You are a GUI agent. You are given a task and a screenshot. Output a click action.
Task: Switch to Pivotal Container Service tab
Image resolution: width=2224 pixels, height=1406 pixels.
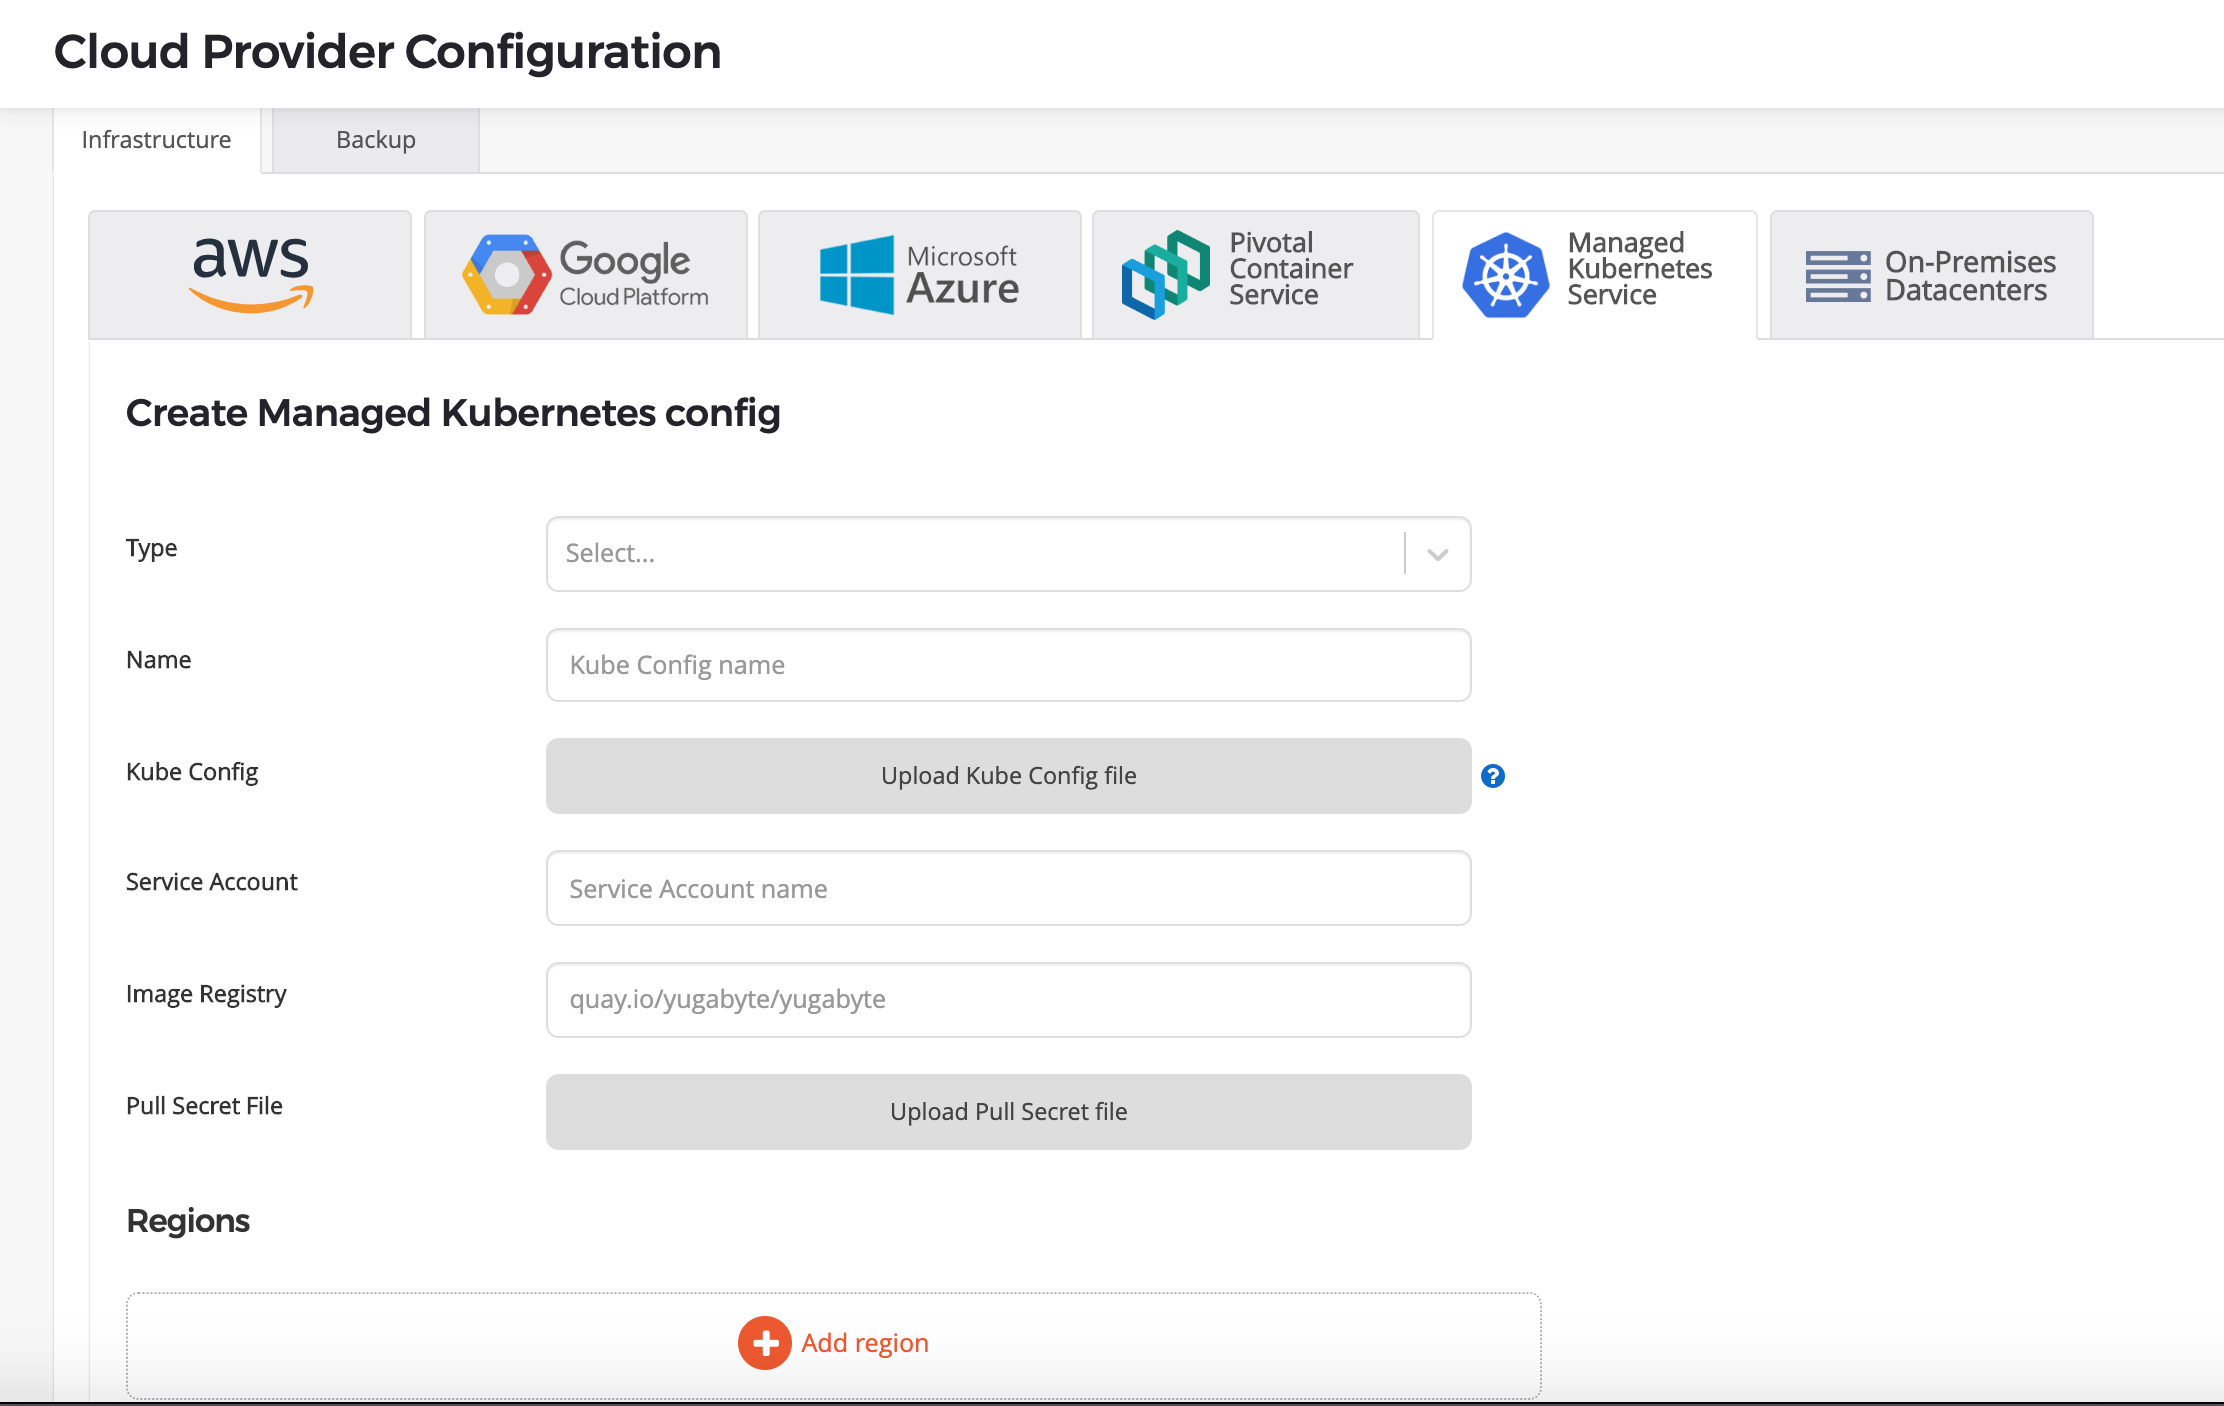1256,274
